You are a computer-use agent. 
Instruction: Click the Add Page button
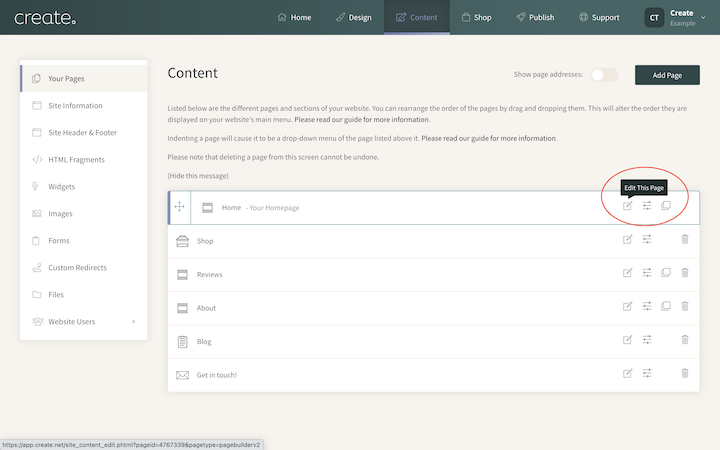tap(667, 75)
